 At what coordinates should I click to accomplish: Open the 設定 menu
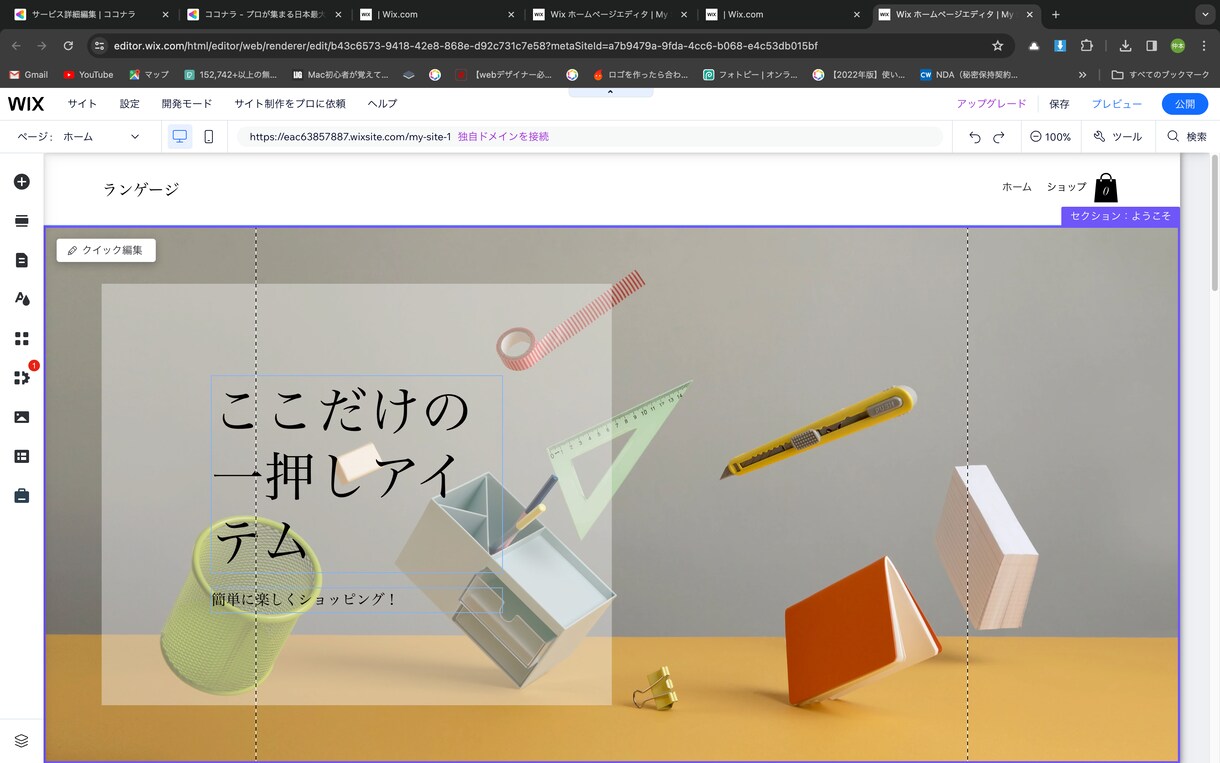pyautogui.click(x=130, y=104)
